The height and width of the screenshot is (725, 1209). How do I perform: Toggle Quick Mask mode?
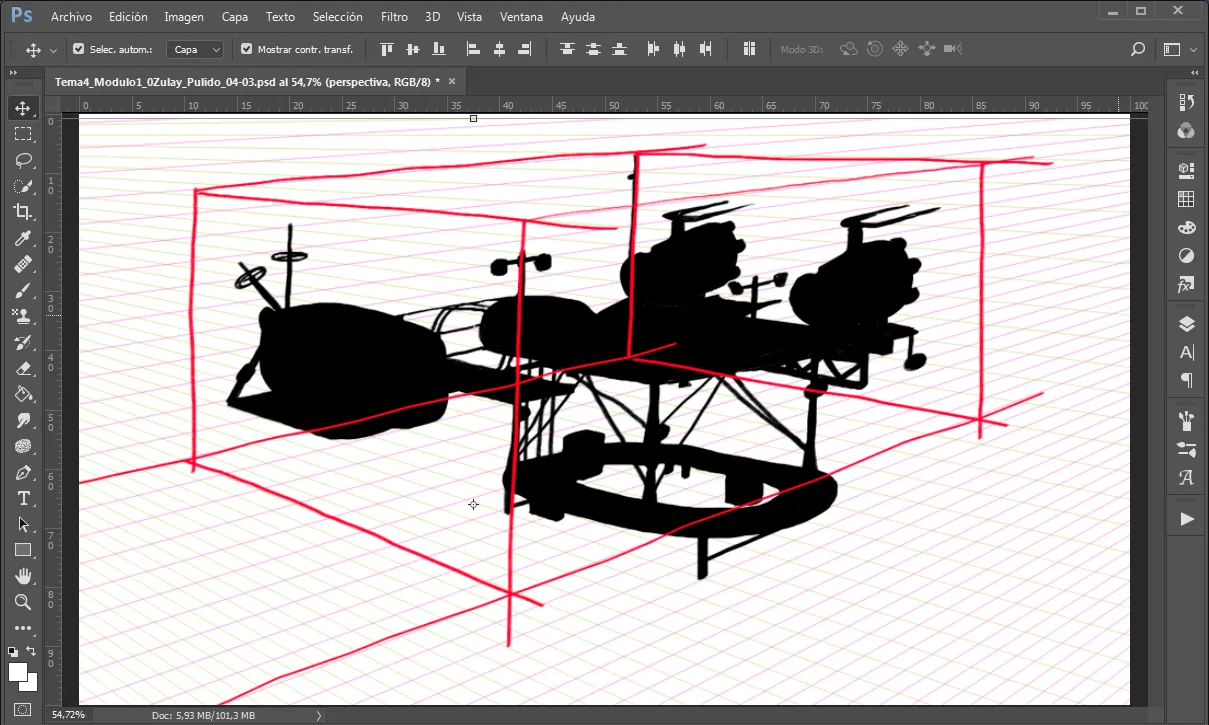(x=23, y=709)
